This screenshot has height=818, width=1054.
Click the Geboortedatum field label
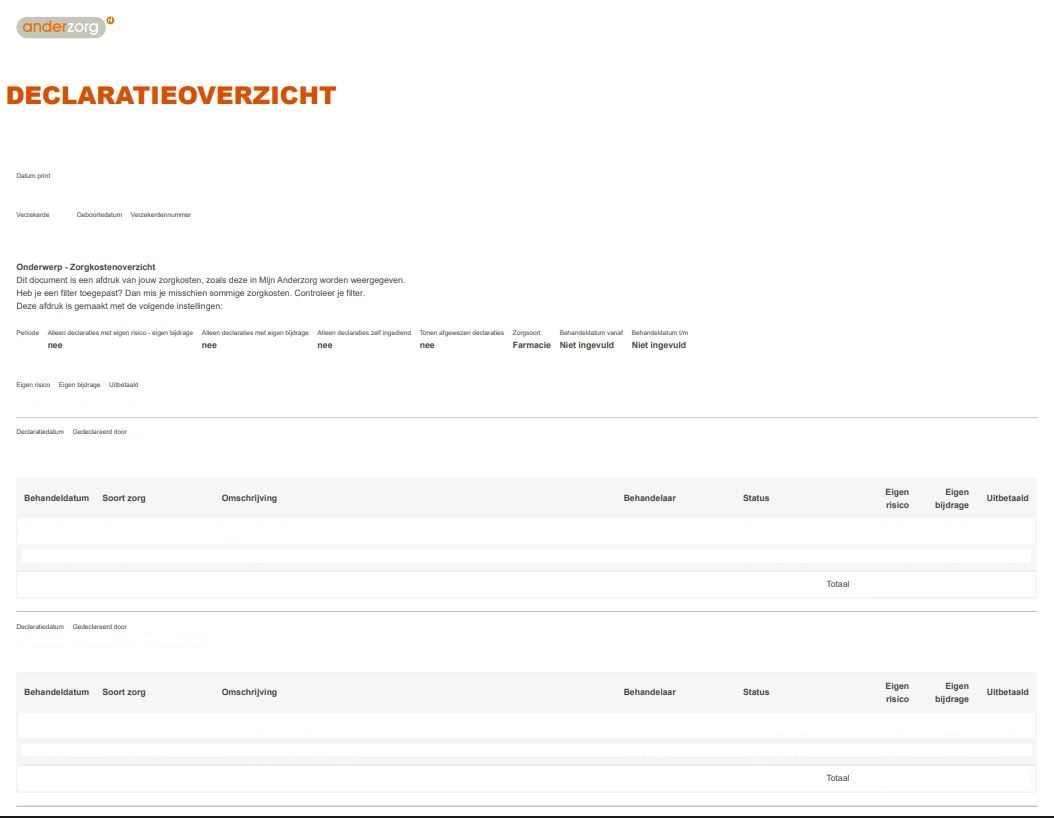point(99,215)
